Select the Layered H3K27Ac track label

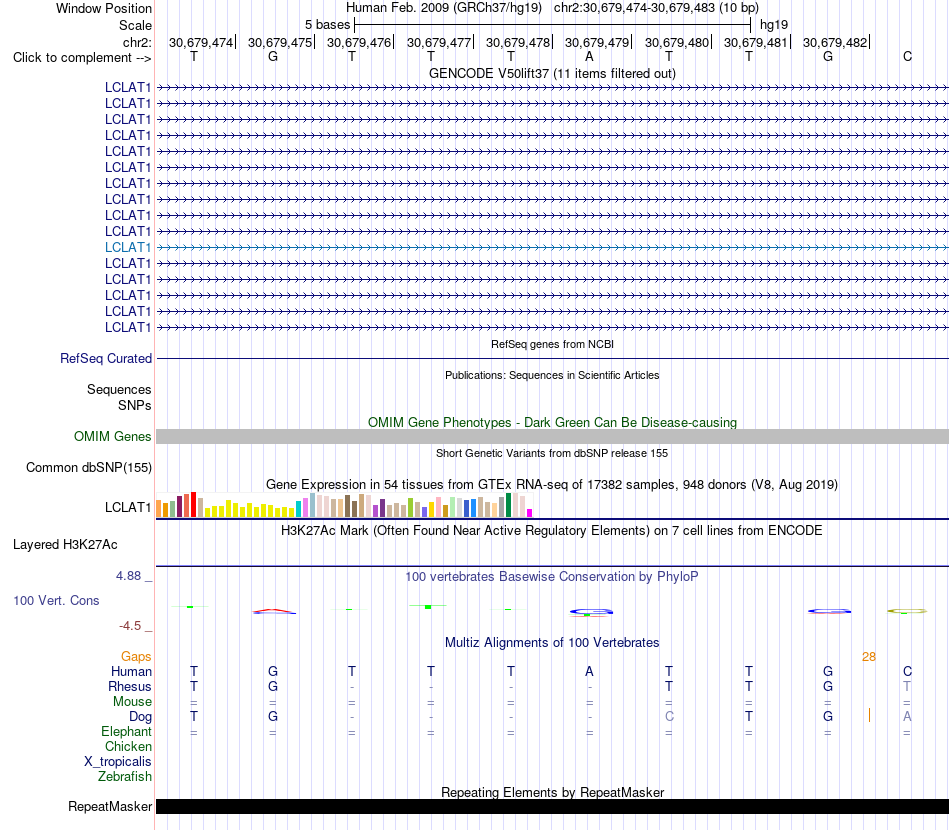click(x=65, y=544)
